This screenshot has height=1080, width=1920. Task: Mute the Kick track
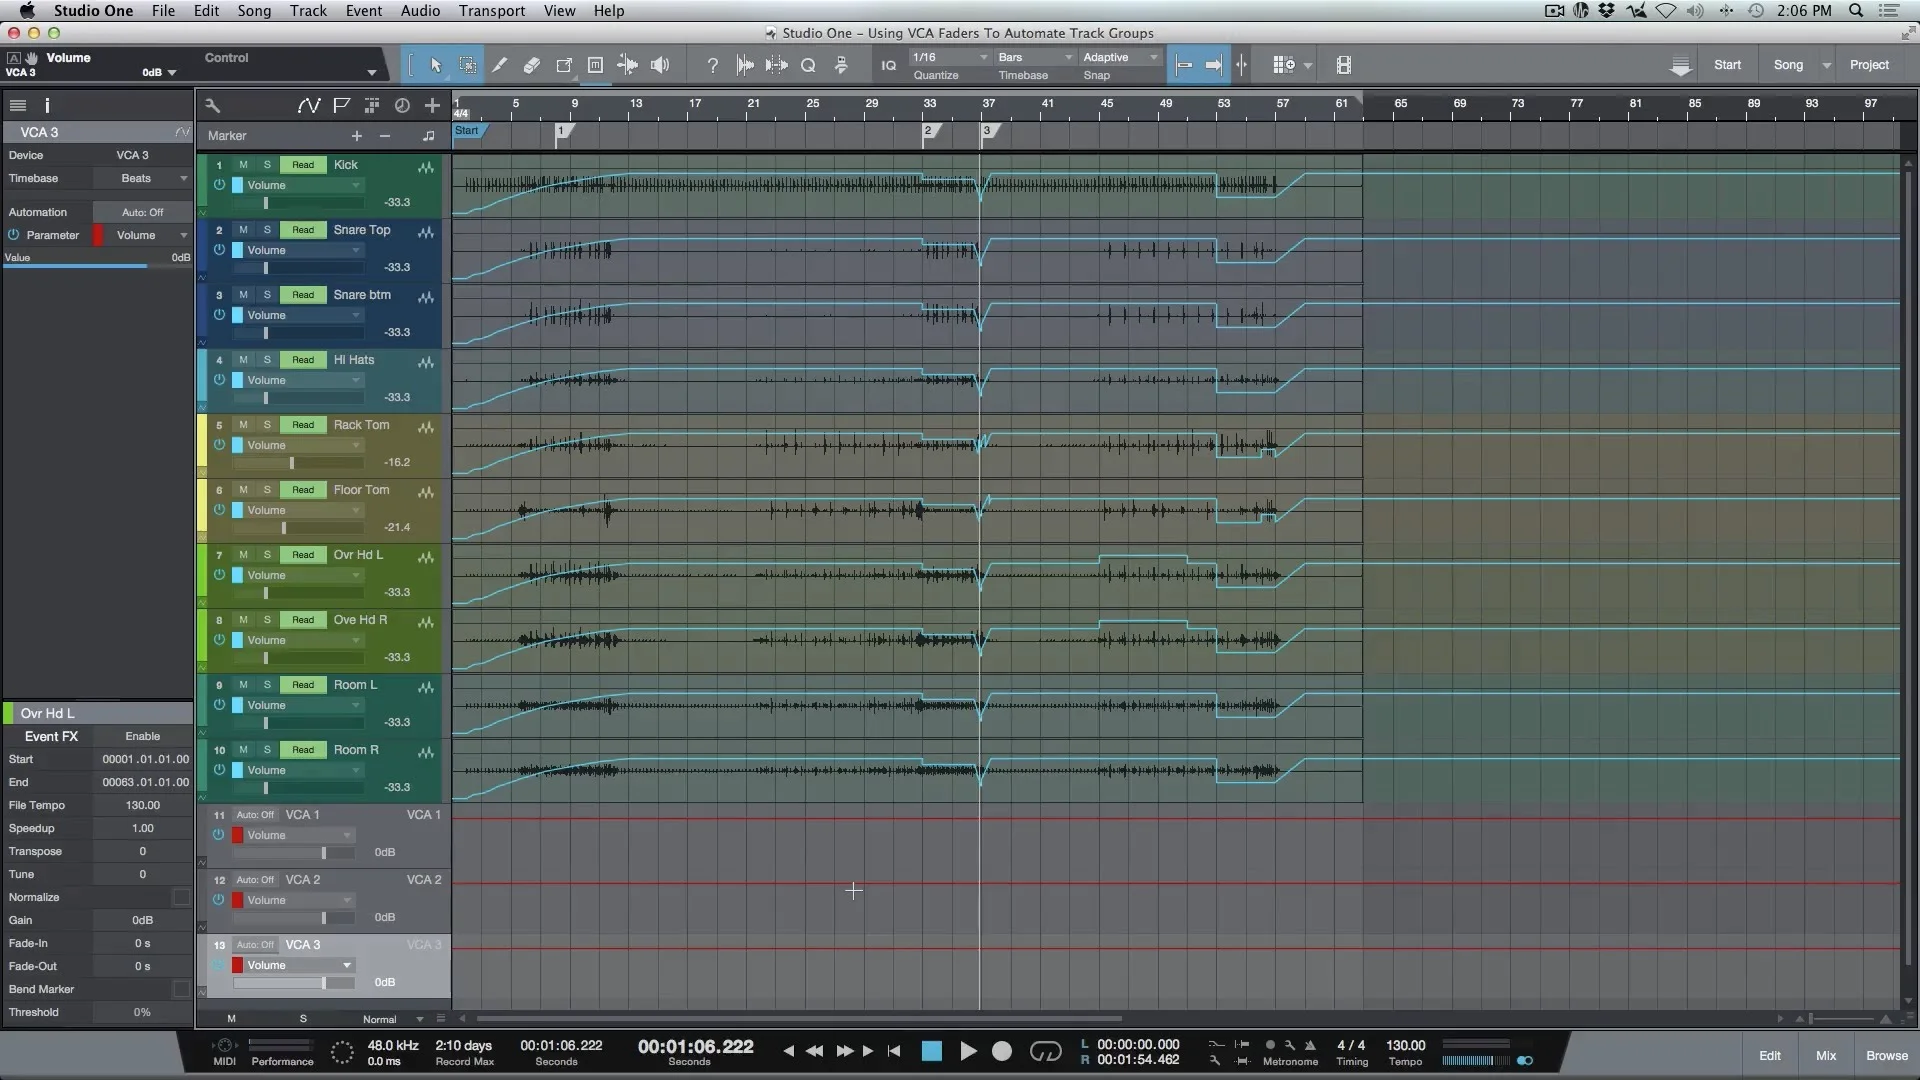pos(243,165)
